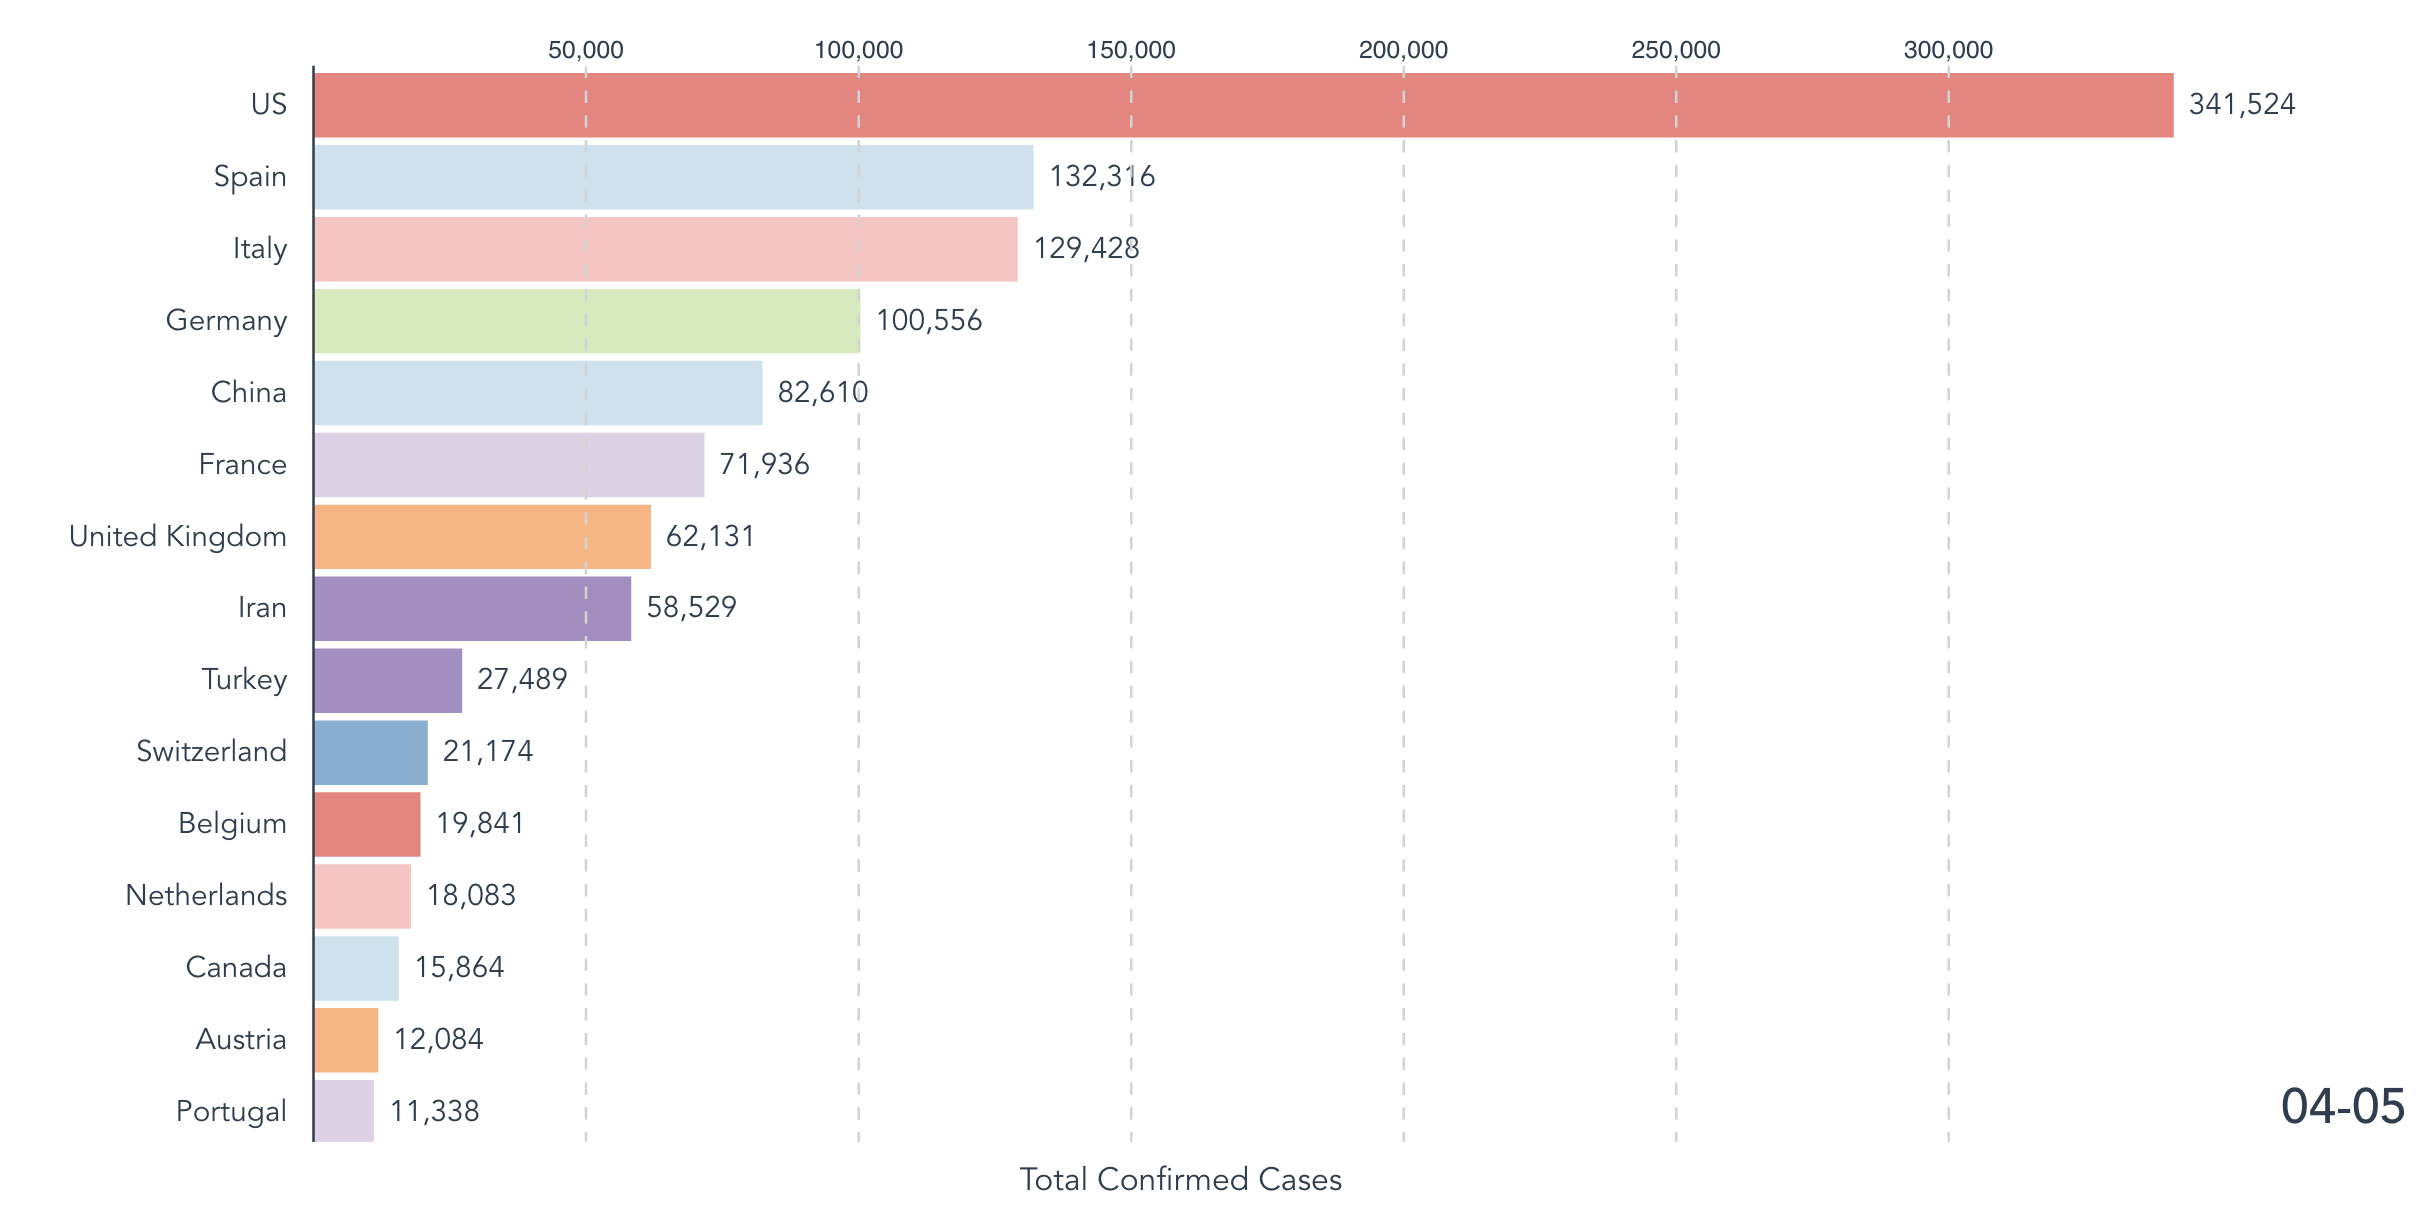
Task: Click the 'Austria' country label
Action: tap(241, 1039)
